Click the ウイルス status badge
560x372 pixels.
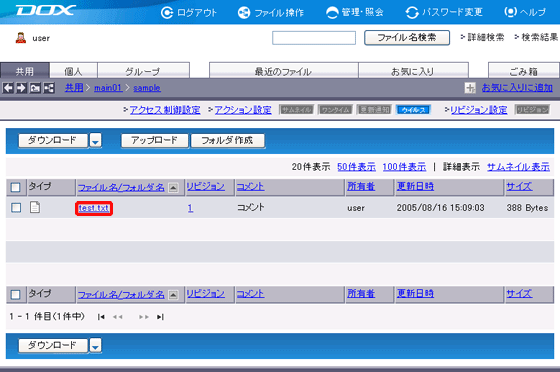pos(414,110)
